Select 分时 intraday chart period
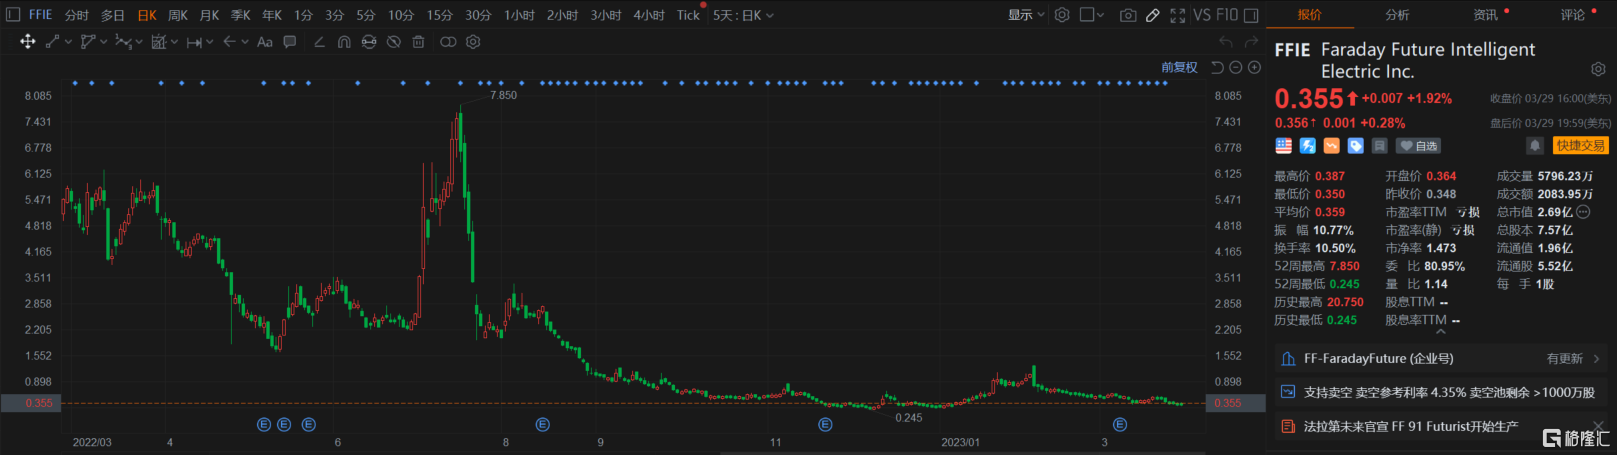 pos(77,15)
